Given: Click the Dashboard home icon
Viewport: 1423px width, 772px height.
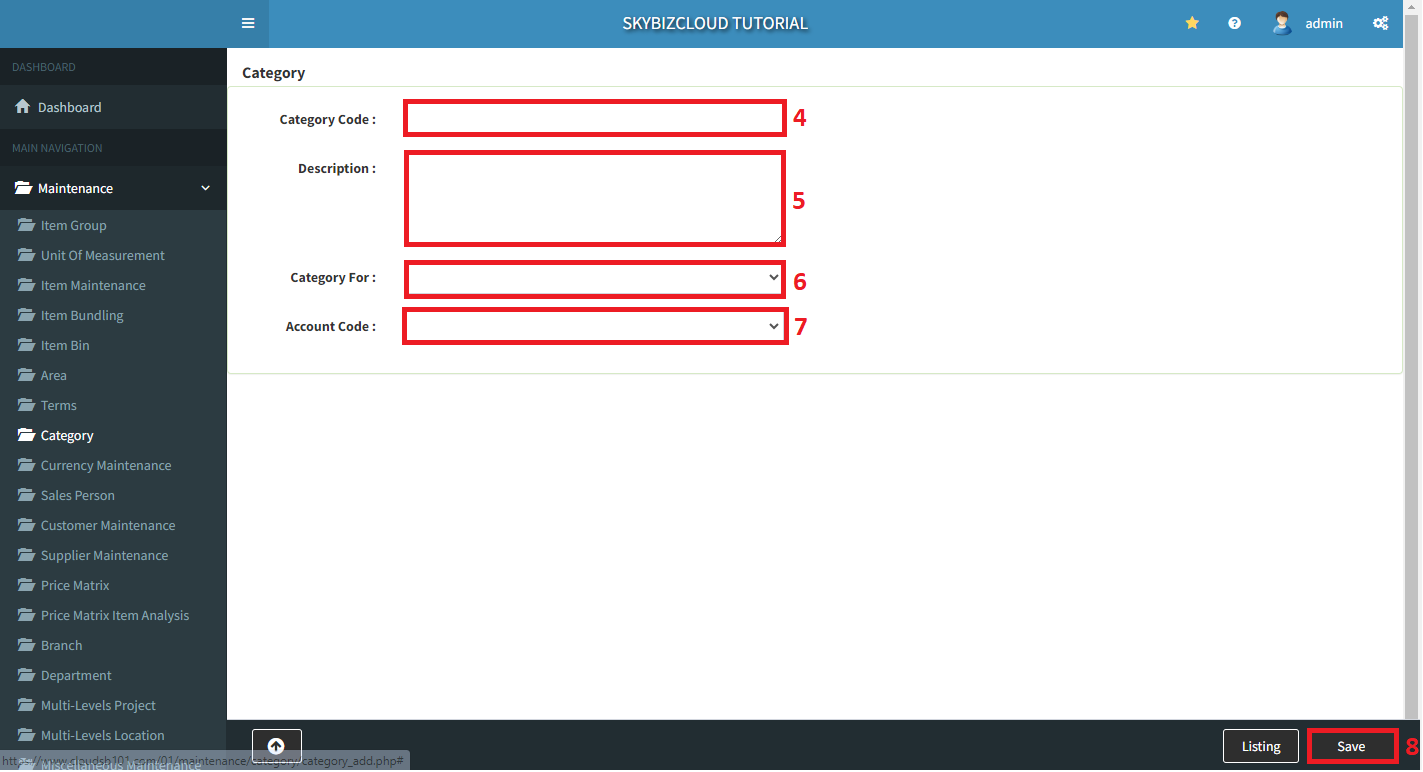Looking at the screenshot, I should 22,107.
